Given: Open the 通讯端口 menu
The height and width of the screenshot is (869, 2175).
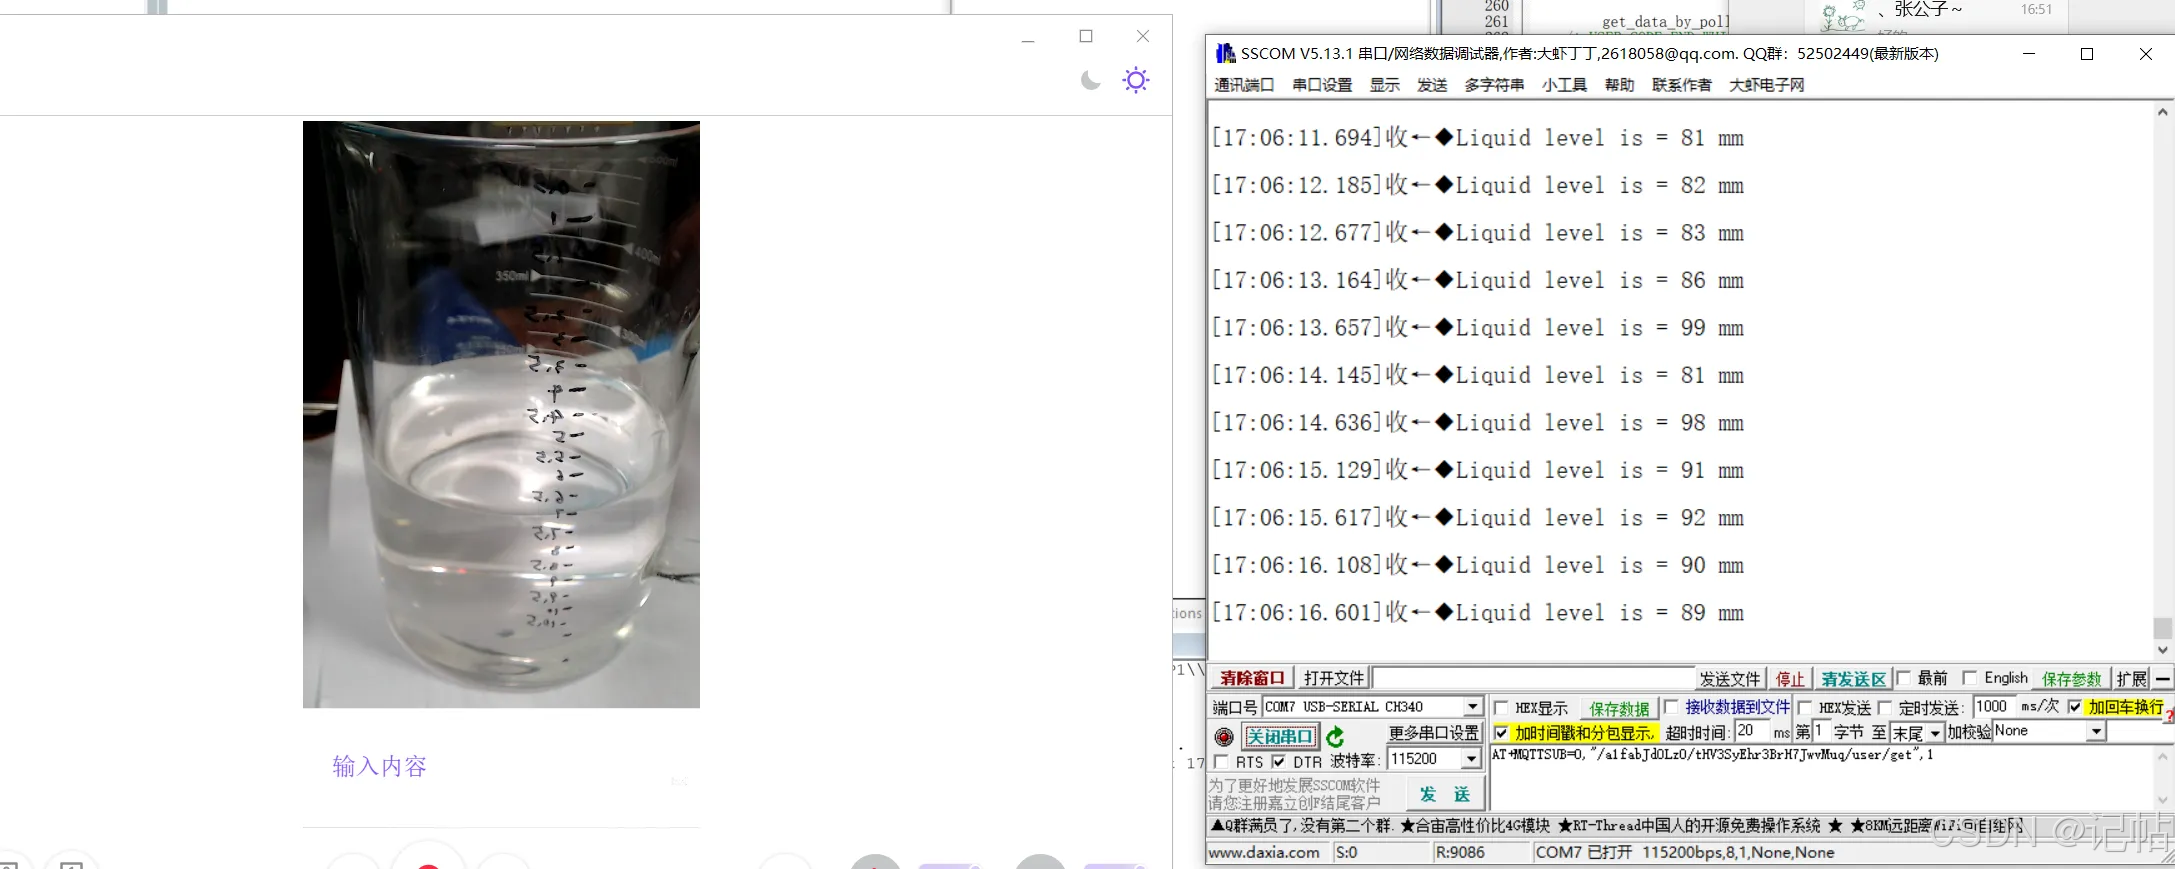Looking at the screenshot, I should 1244,85.
